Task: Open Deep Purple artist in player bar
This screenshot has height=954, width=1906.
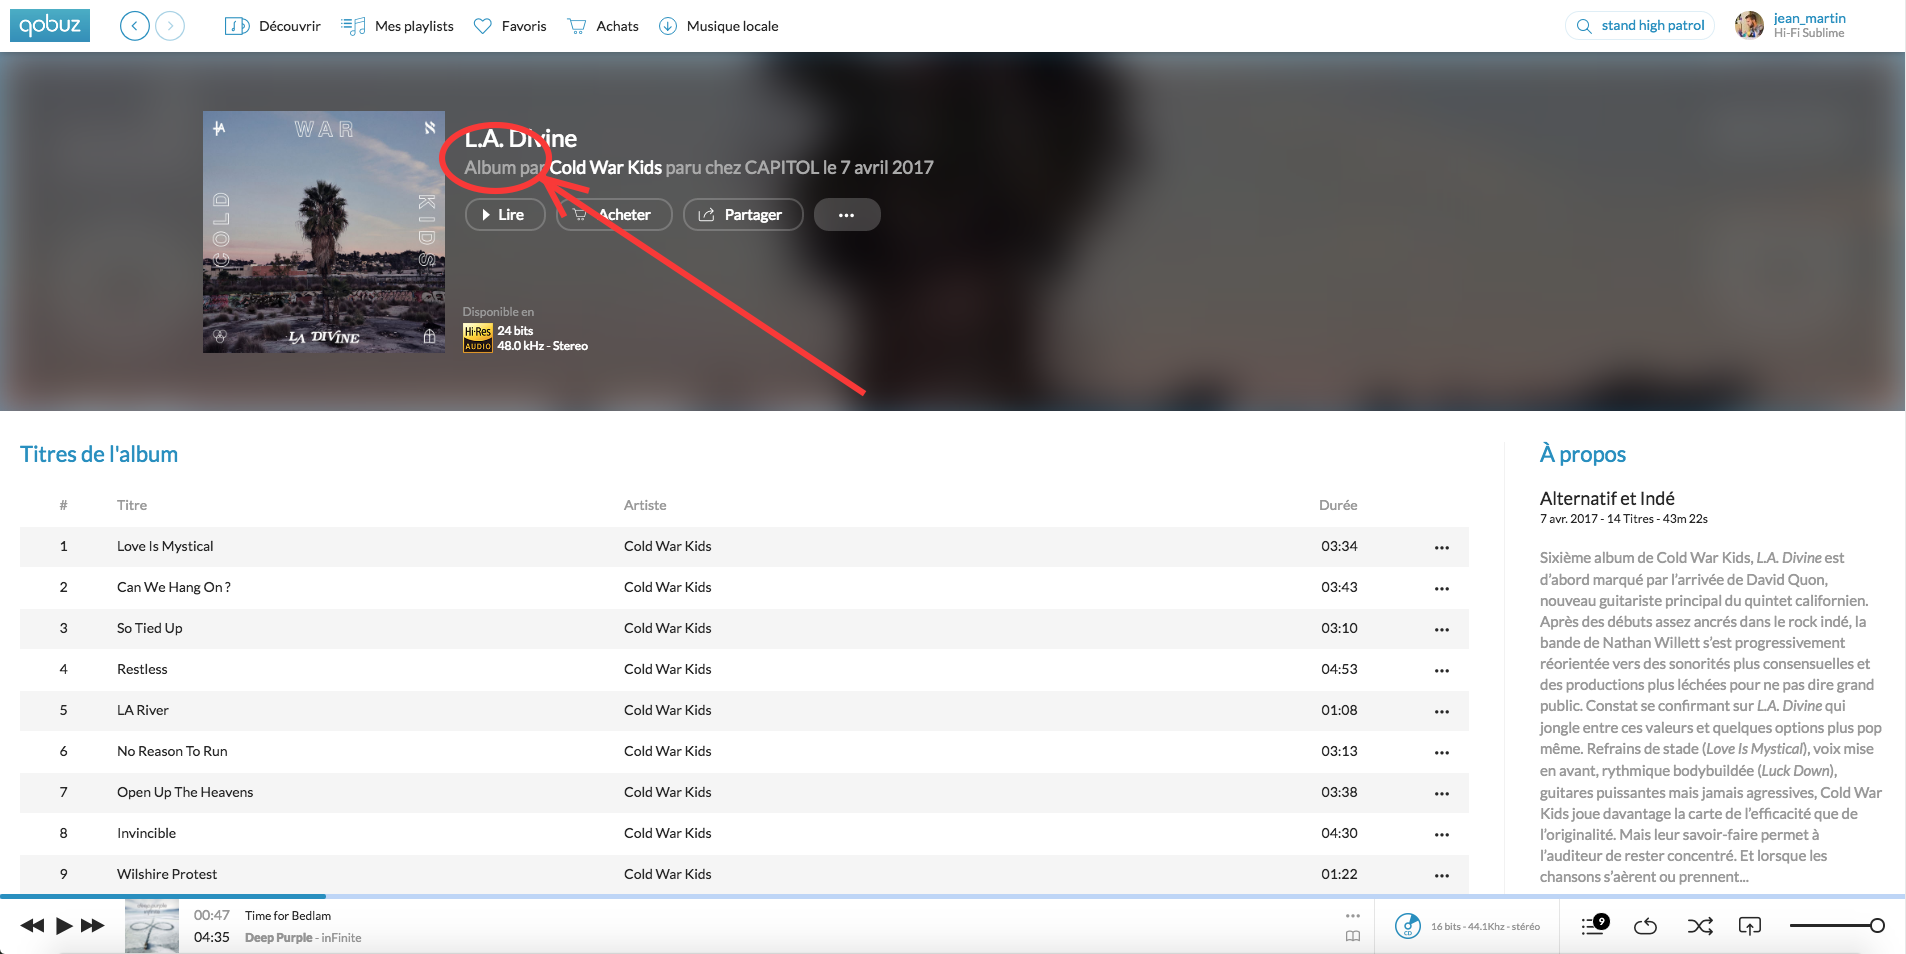Action: [278, 938]
